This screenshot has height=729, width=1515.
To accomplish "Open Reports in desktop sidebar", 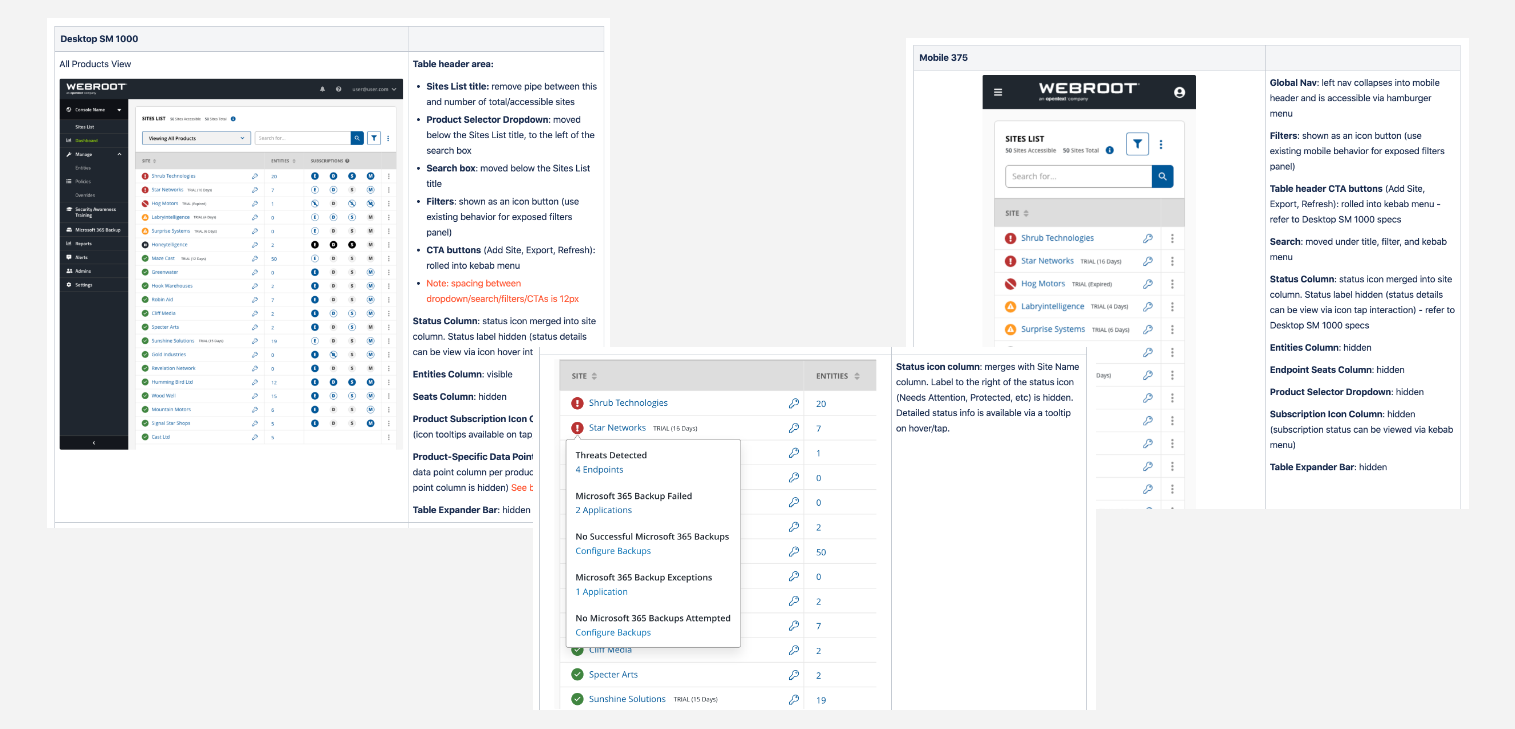I will (x=83, y=243).
